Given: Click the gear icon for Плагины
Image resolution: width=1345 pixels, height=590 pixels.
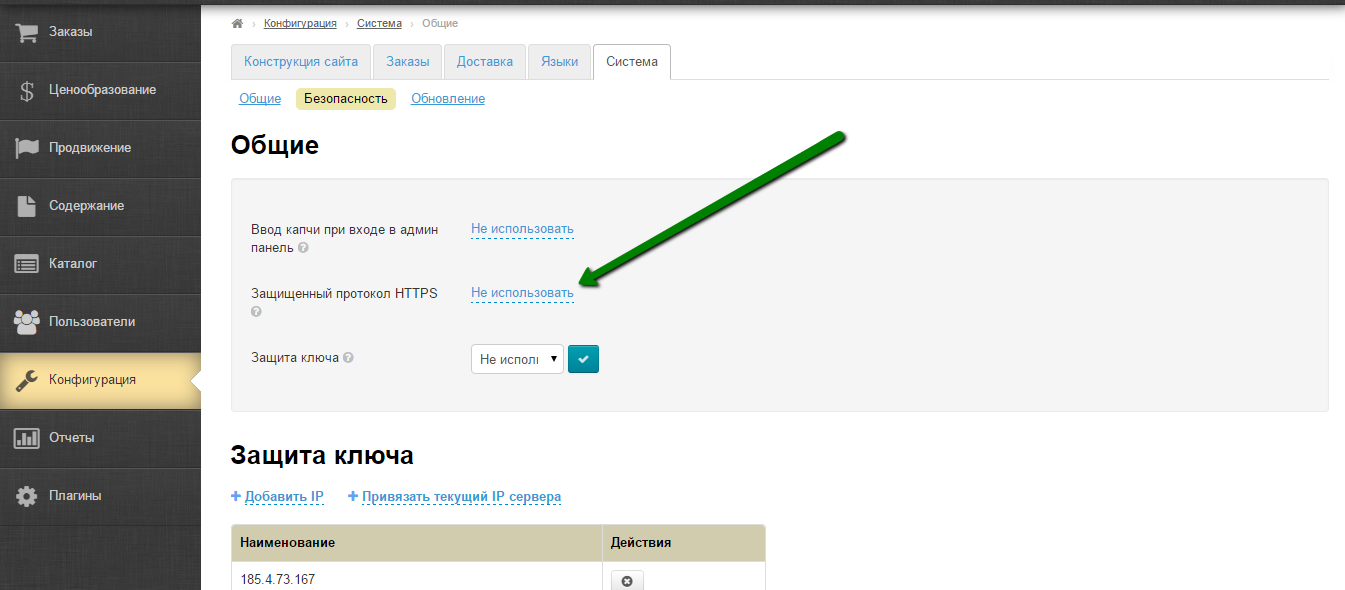Looking at the screenshot, I should [27, 496].
